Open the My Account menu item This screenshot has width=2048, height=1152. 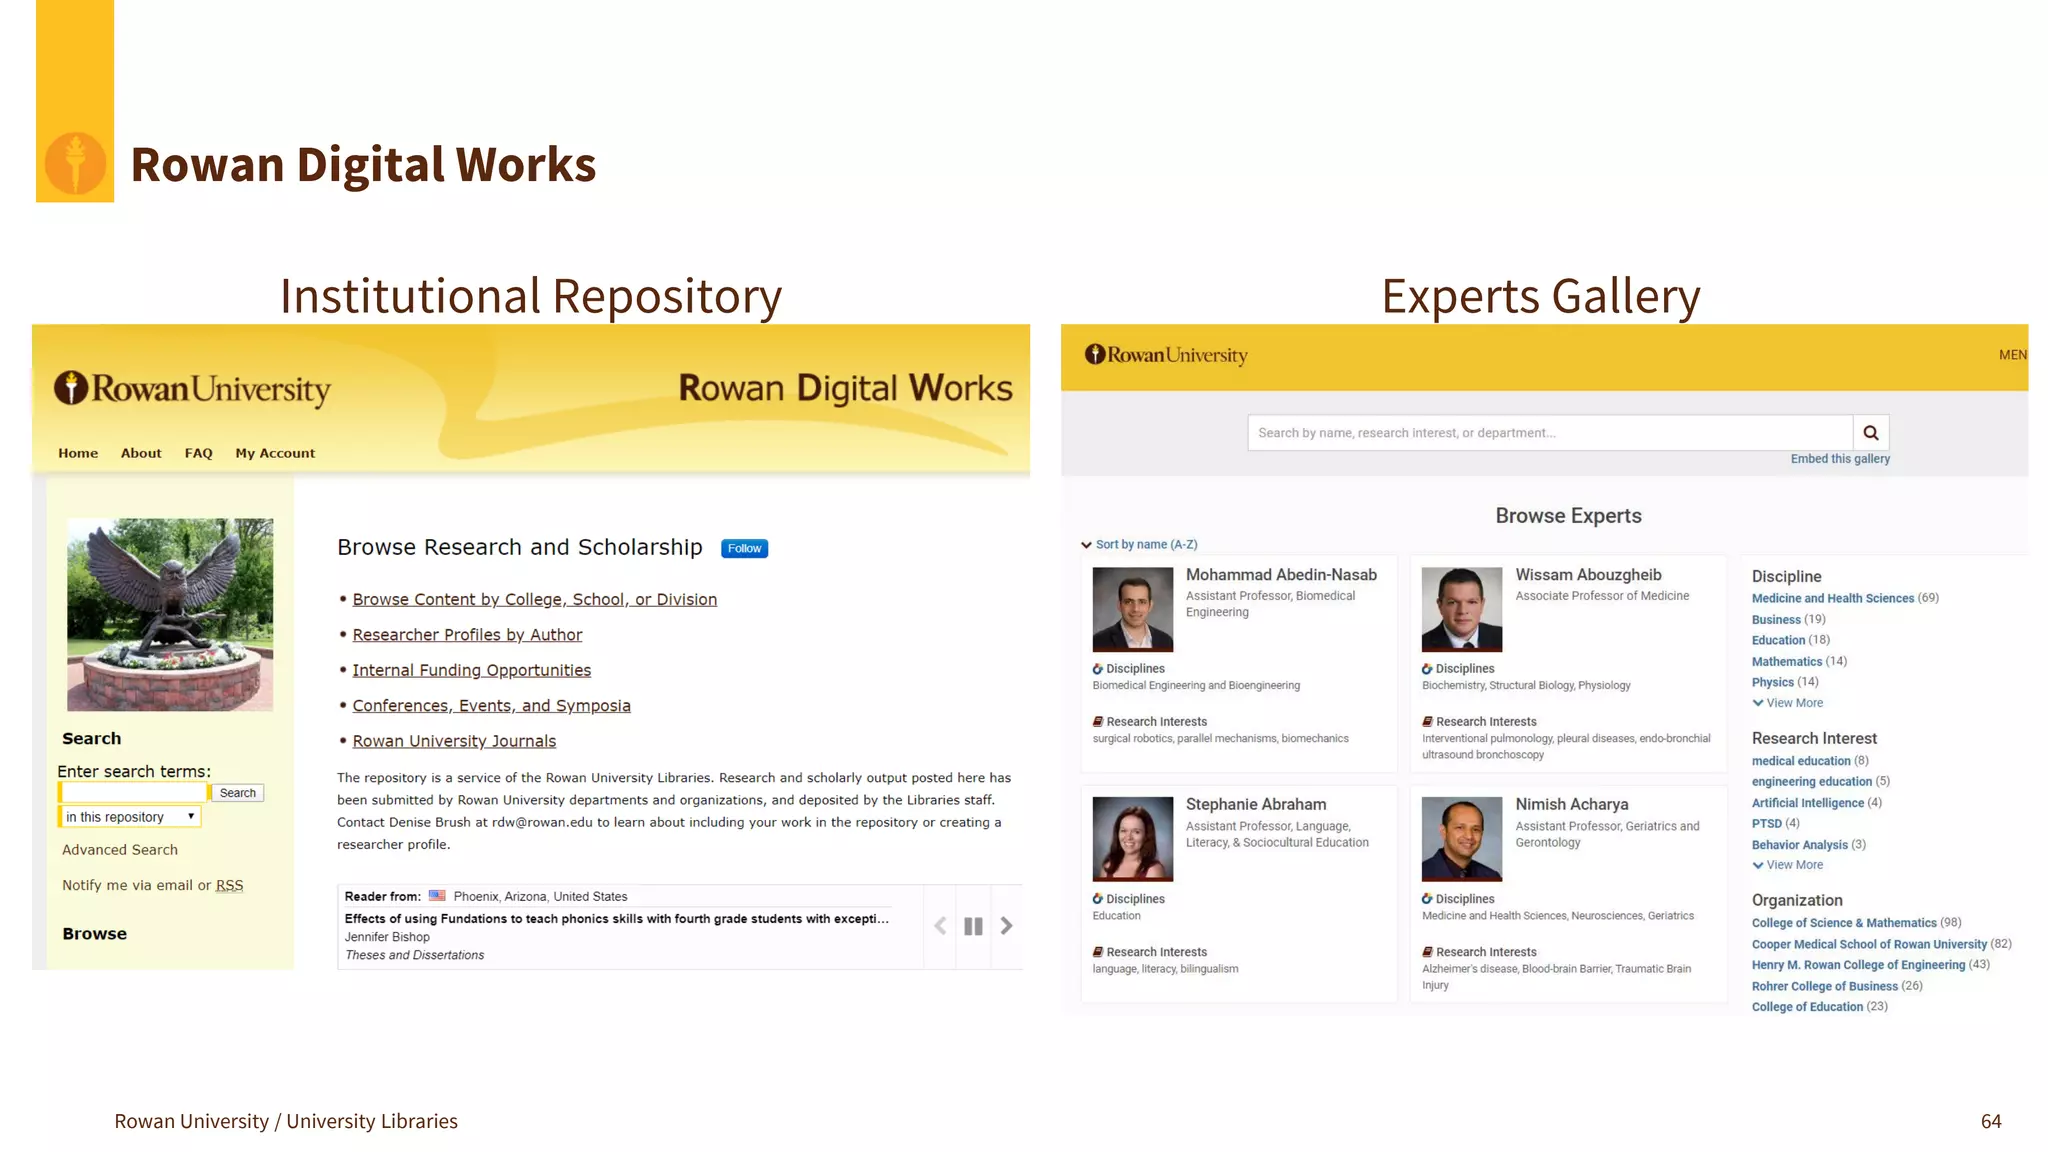point(275,453)
